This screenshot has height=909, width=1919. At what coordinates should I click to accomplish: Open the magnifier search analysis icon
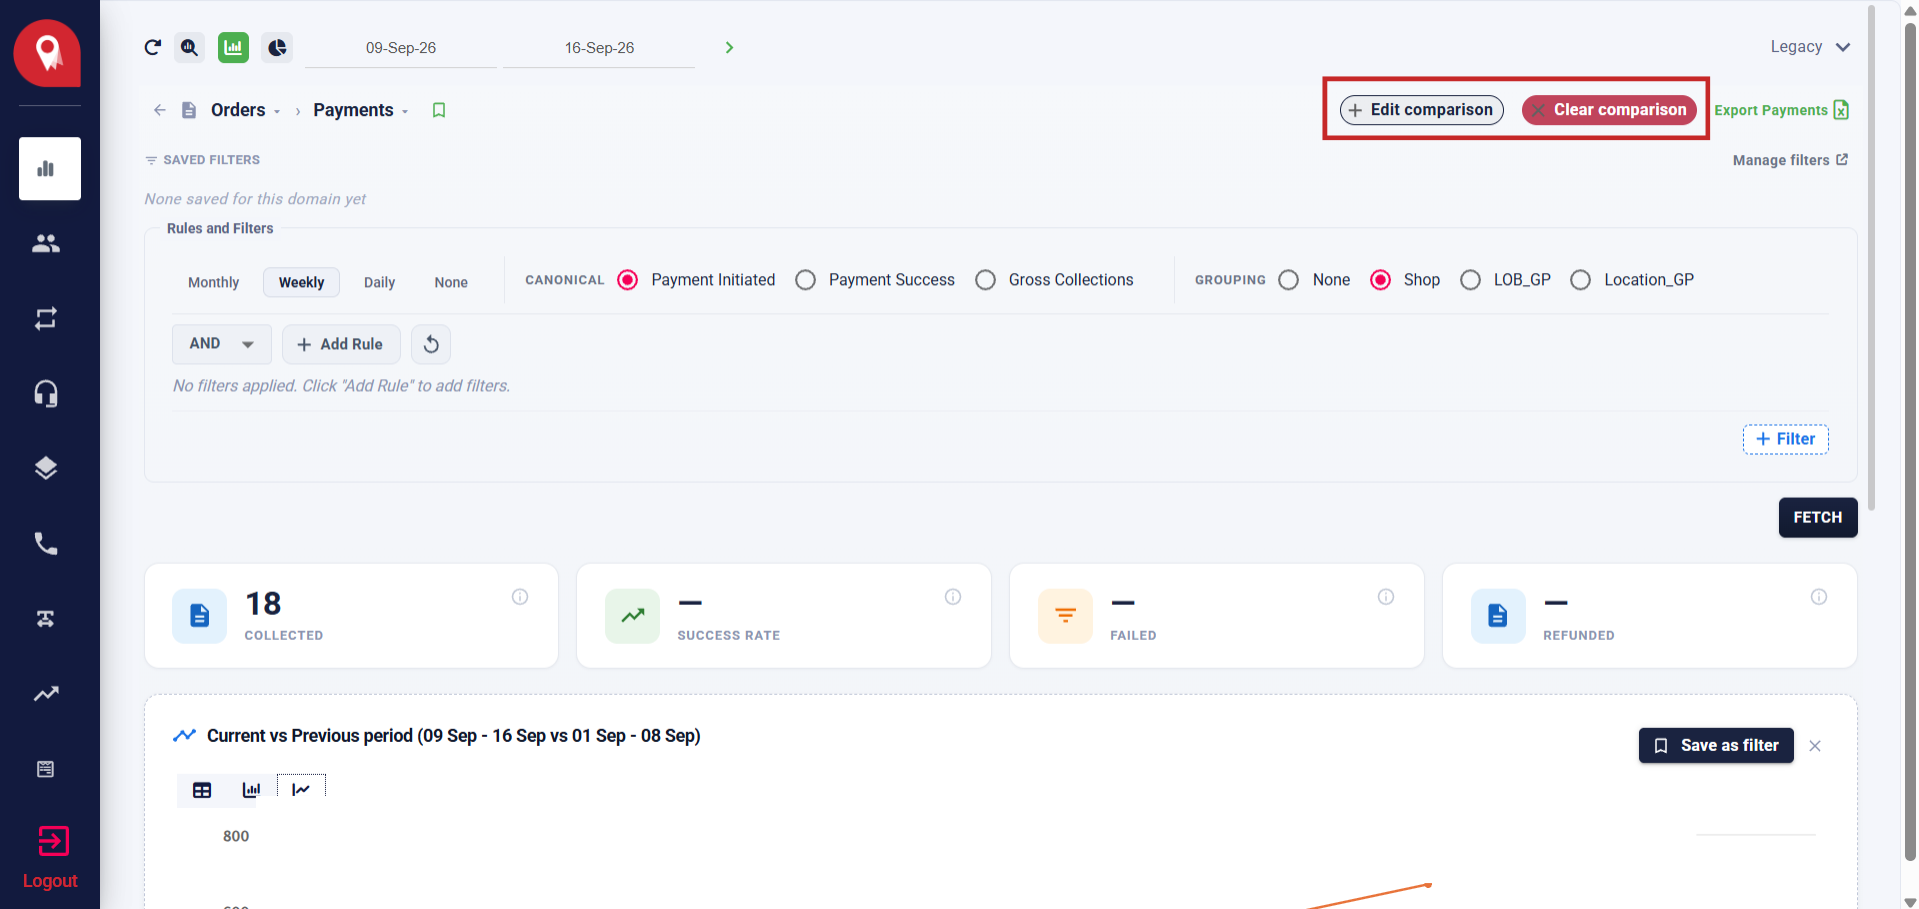[x=189, y=47]
